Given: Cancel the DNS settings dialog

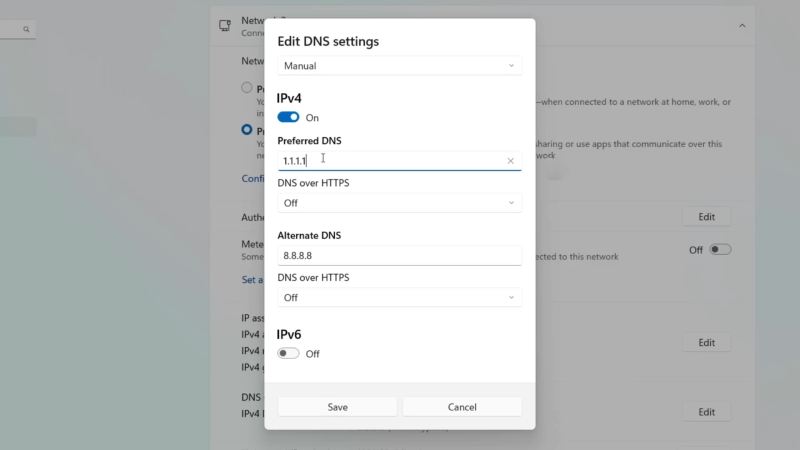Looking at the screenshot, I should click(x=462, y=407).
